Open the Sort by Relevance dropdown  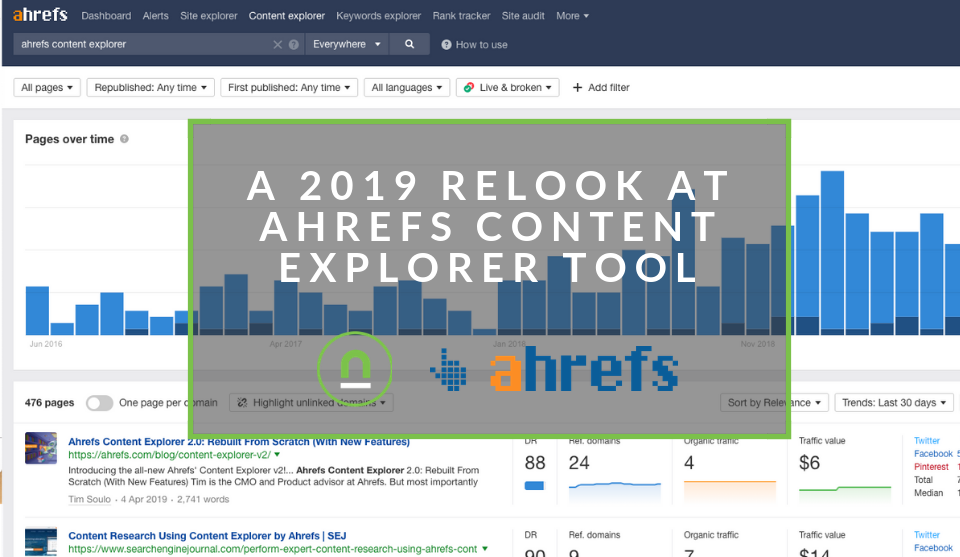click(774, 402)
